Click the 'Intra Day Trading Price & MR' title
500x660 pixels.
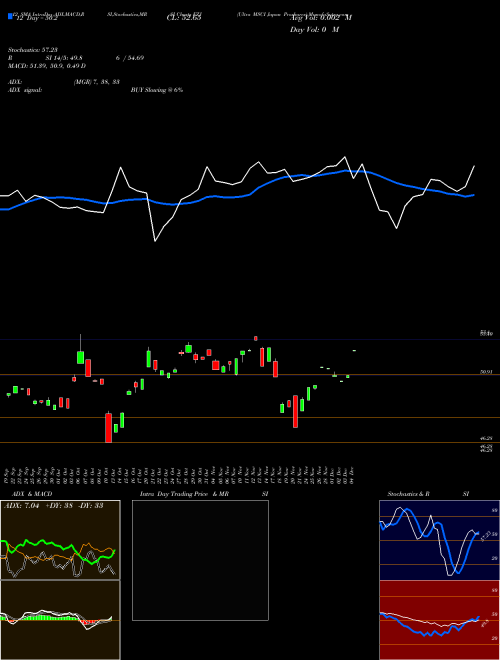[184, 494]
